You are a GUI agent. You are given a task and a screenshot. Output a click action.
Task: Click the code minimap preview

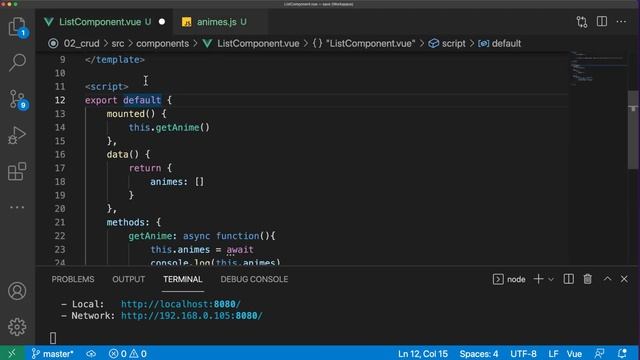[598, 68]
